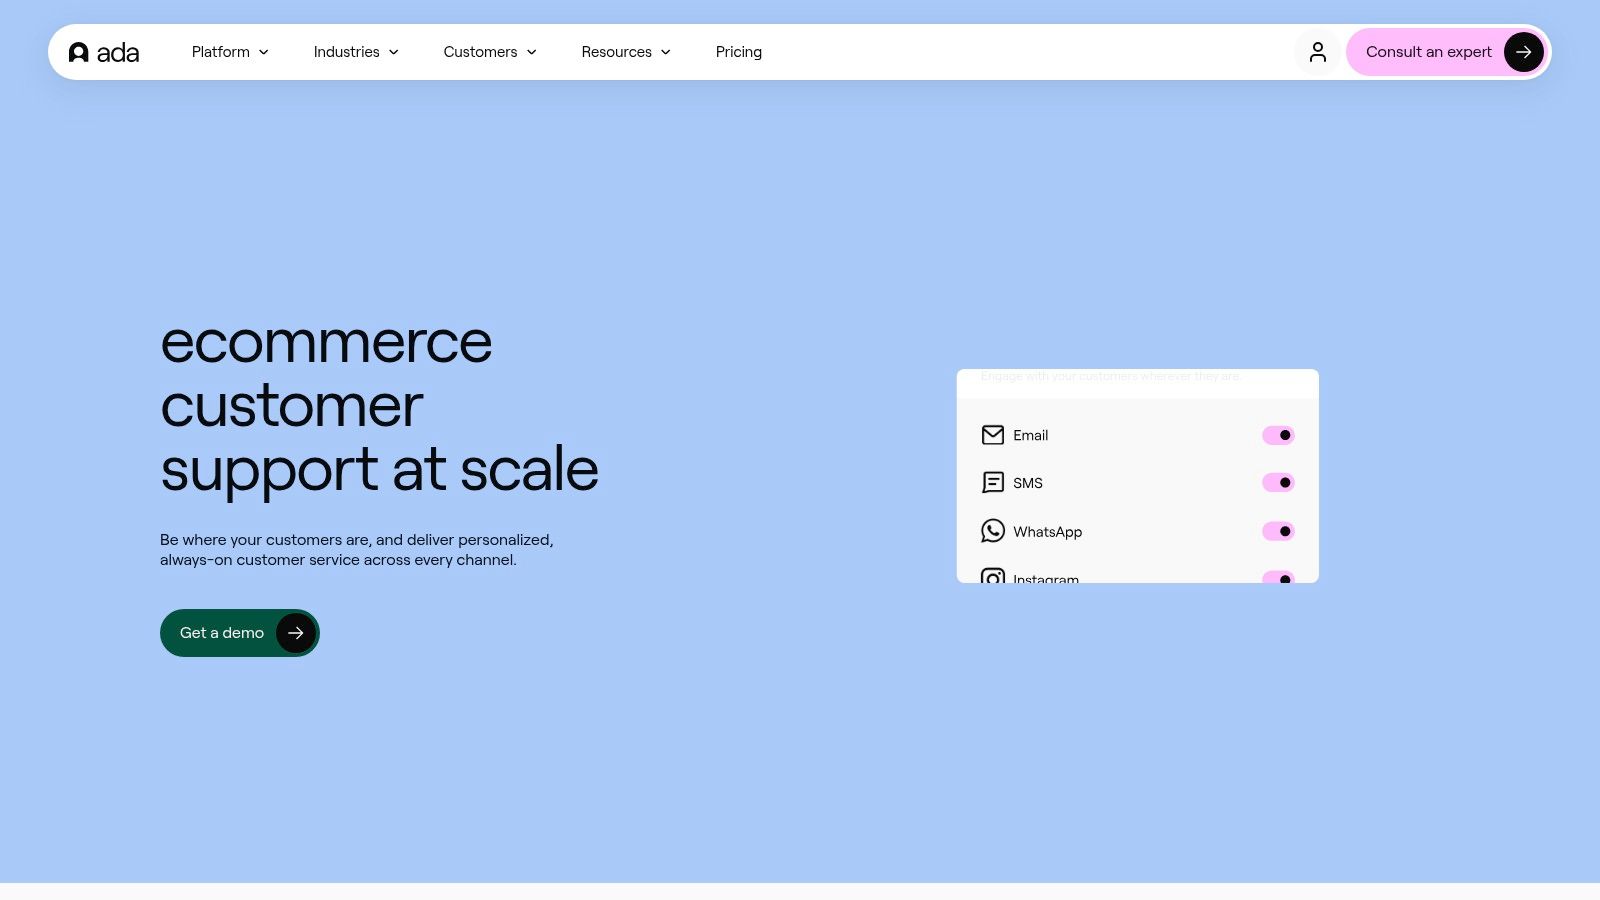Open the Customers menu
This screenshot has height=900, width=1600.
tap(490, 52)
